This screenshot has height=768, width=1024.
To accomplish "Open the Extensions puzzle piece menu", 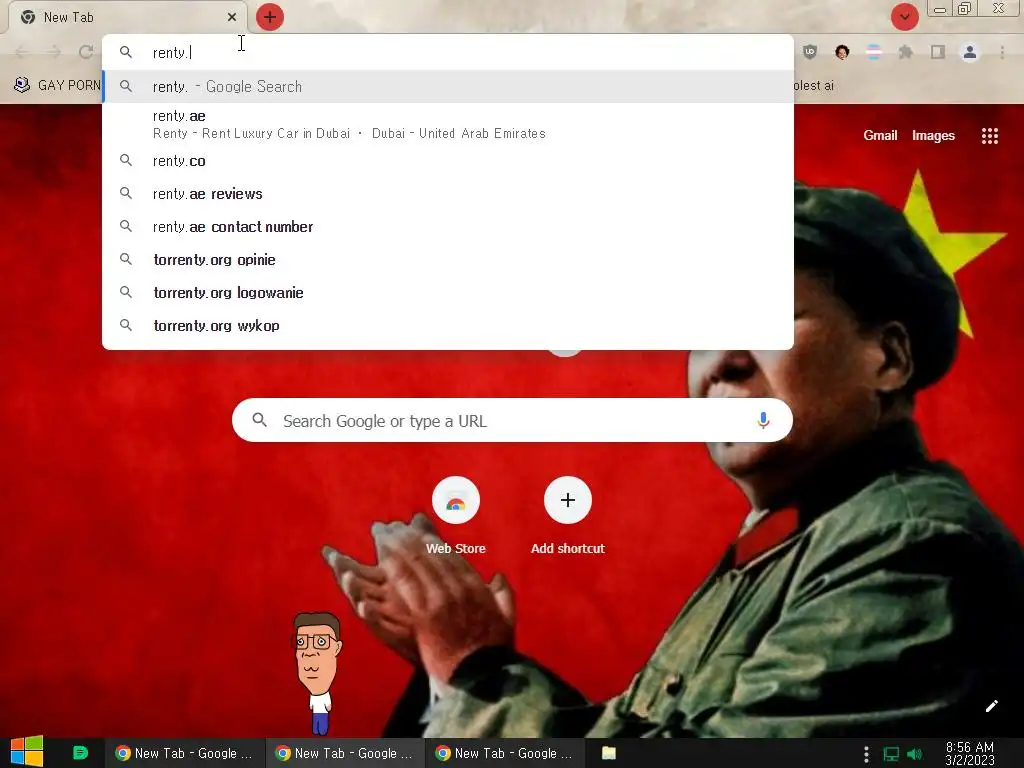I will pos(906,52).
